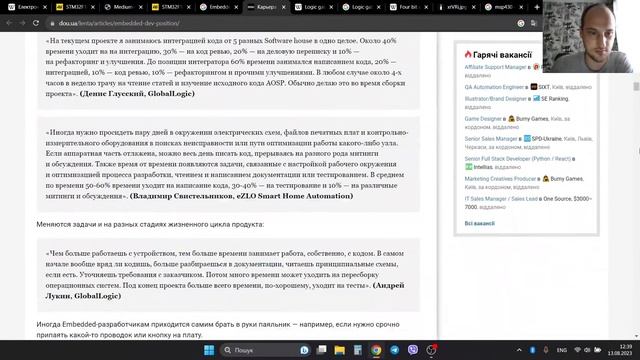Open Telegram from the taskbar

pyautogui.click(x=395, y=350)
